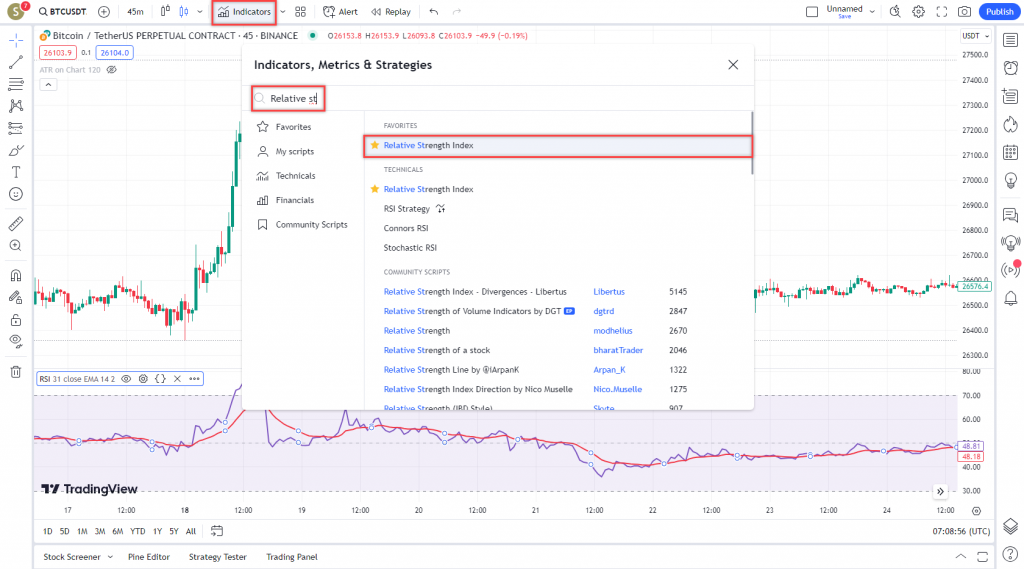Start bar Replay mode
Image resolution: width=1024 pixels, height=569 pixels.
tap(391, 12)
